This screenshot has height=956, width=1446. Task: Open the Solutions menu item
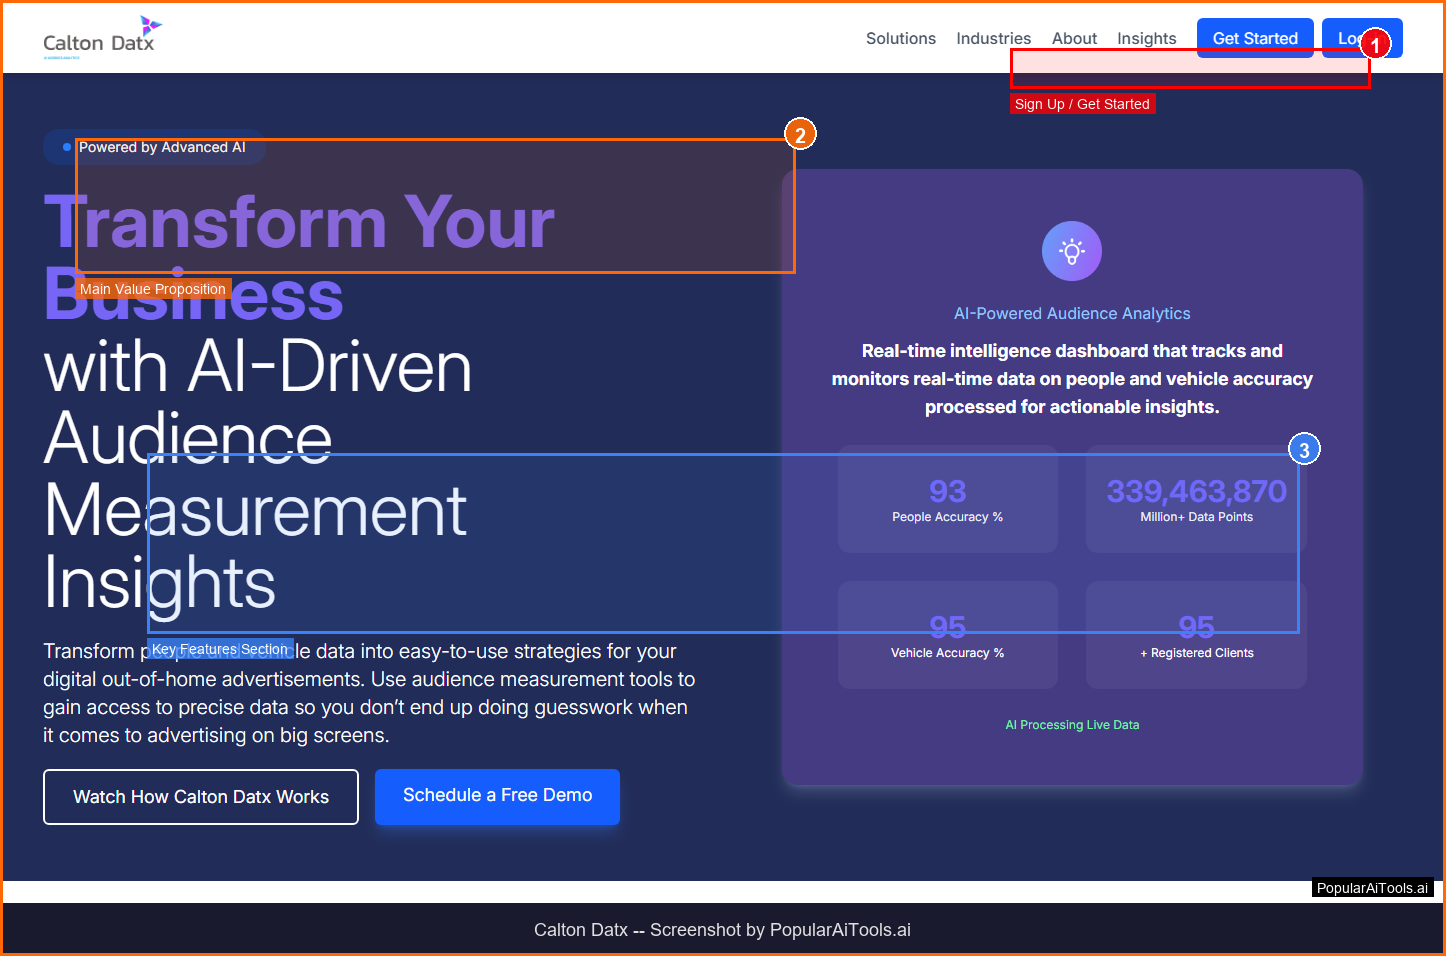(900, 38)
